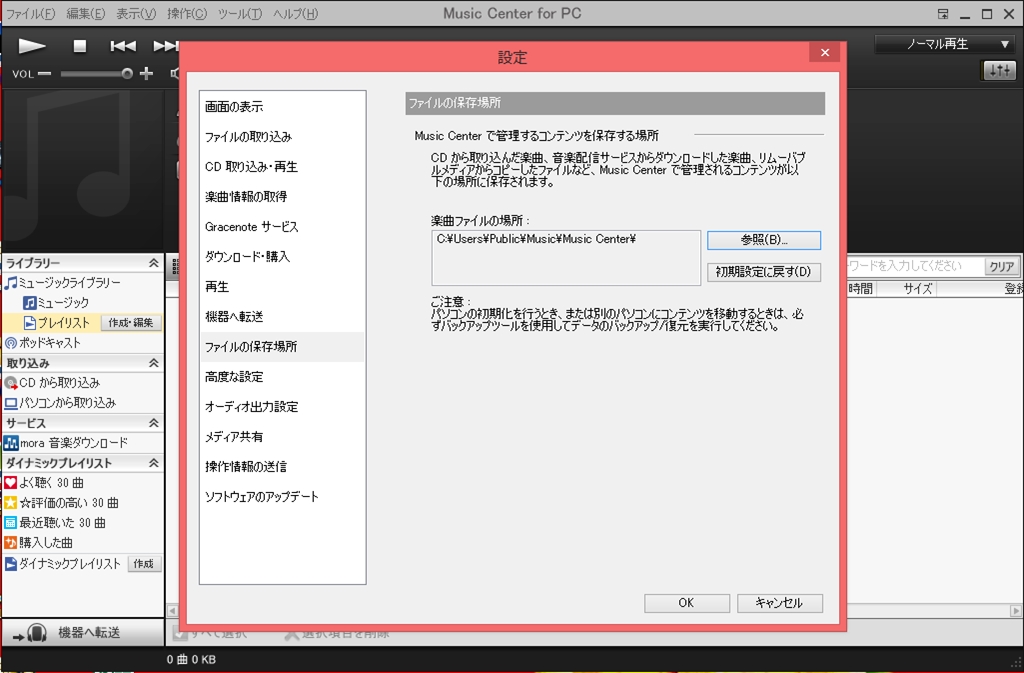Skip to previous track
Viewport: 1024px width, 673px height.
tap(123, 46)
